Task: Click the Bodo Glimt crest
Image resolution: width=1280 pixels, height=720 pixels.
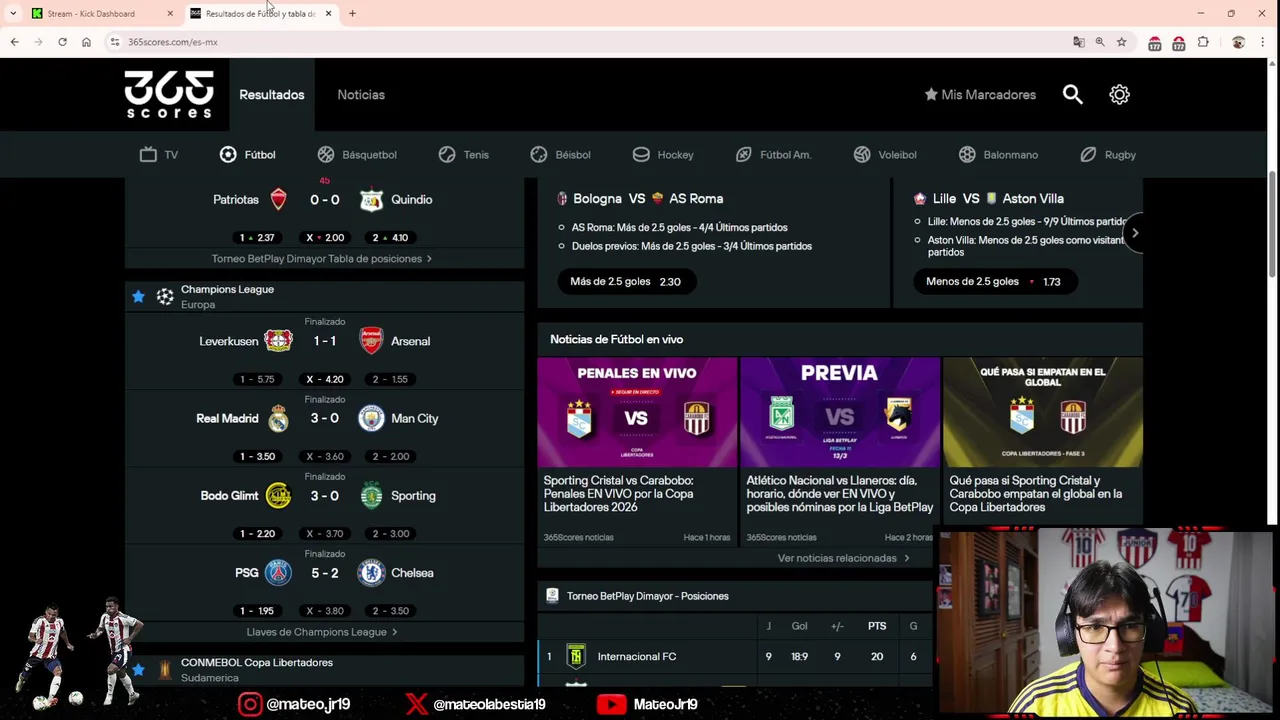Action: tap(278, 496)
